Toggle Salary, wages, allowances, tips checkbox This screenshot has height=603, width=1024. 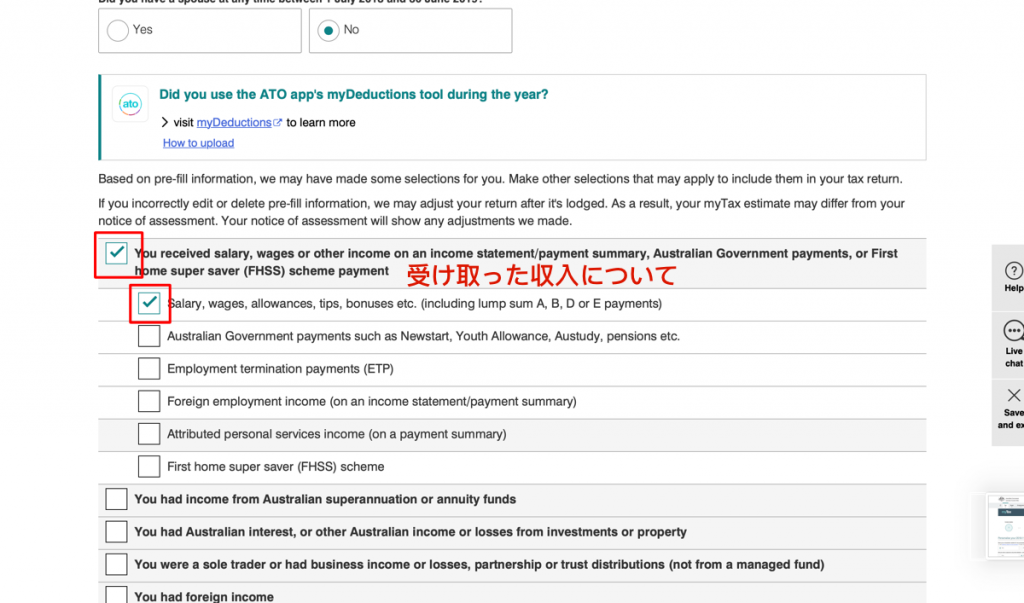coord(149,303)
